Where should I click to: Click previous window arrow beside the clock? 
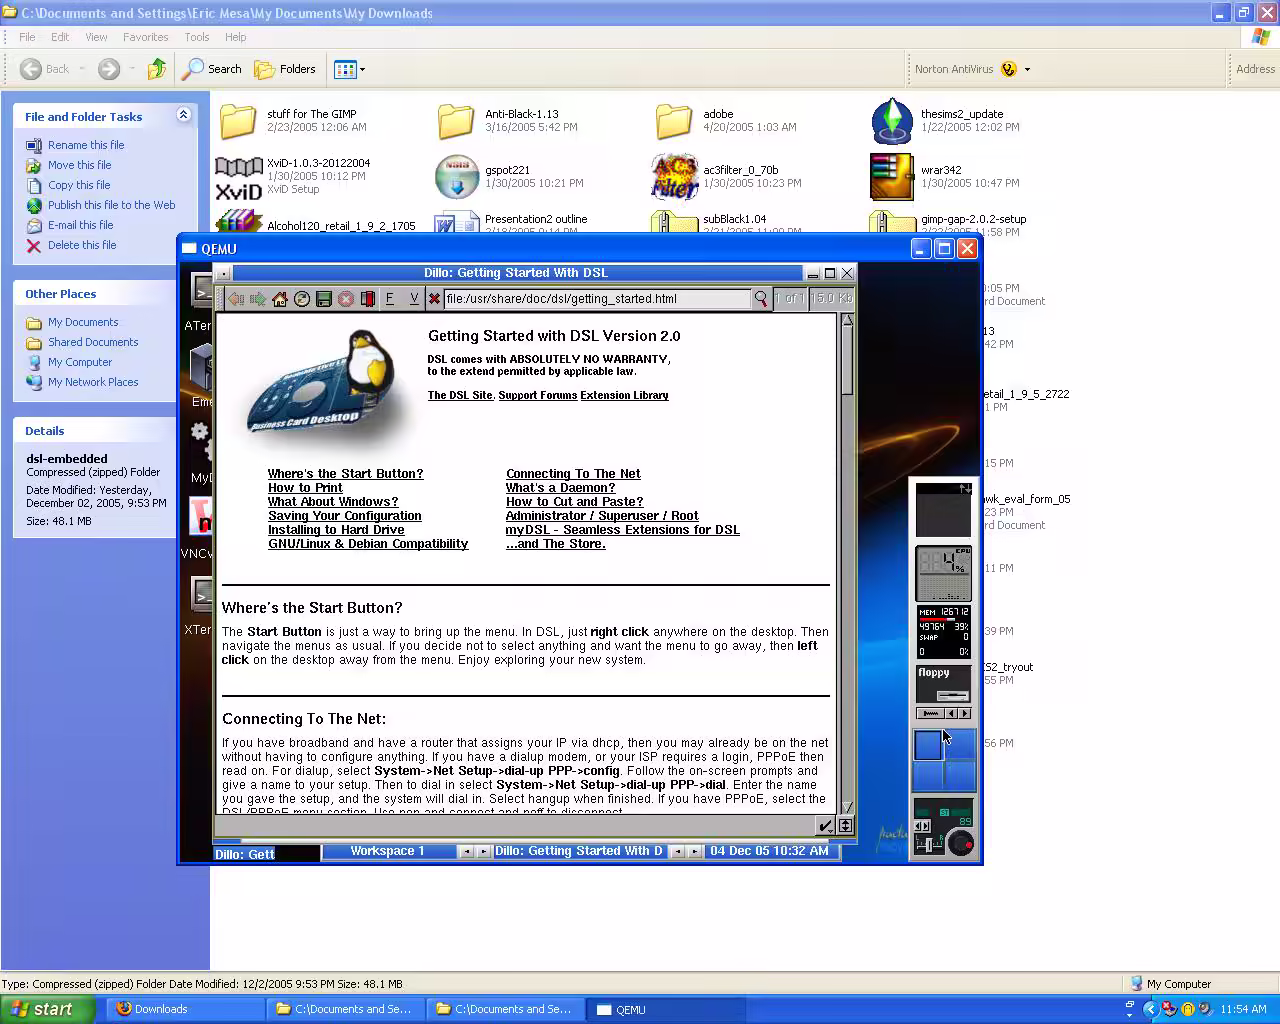677,852
